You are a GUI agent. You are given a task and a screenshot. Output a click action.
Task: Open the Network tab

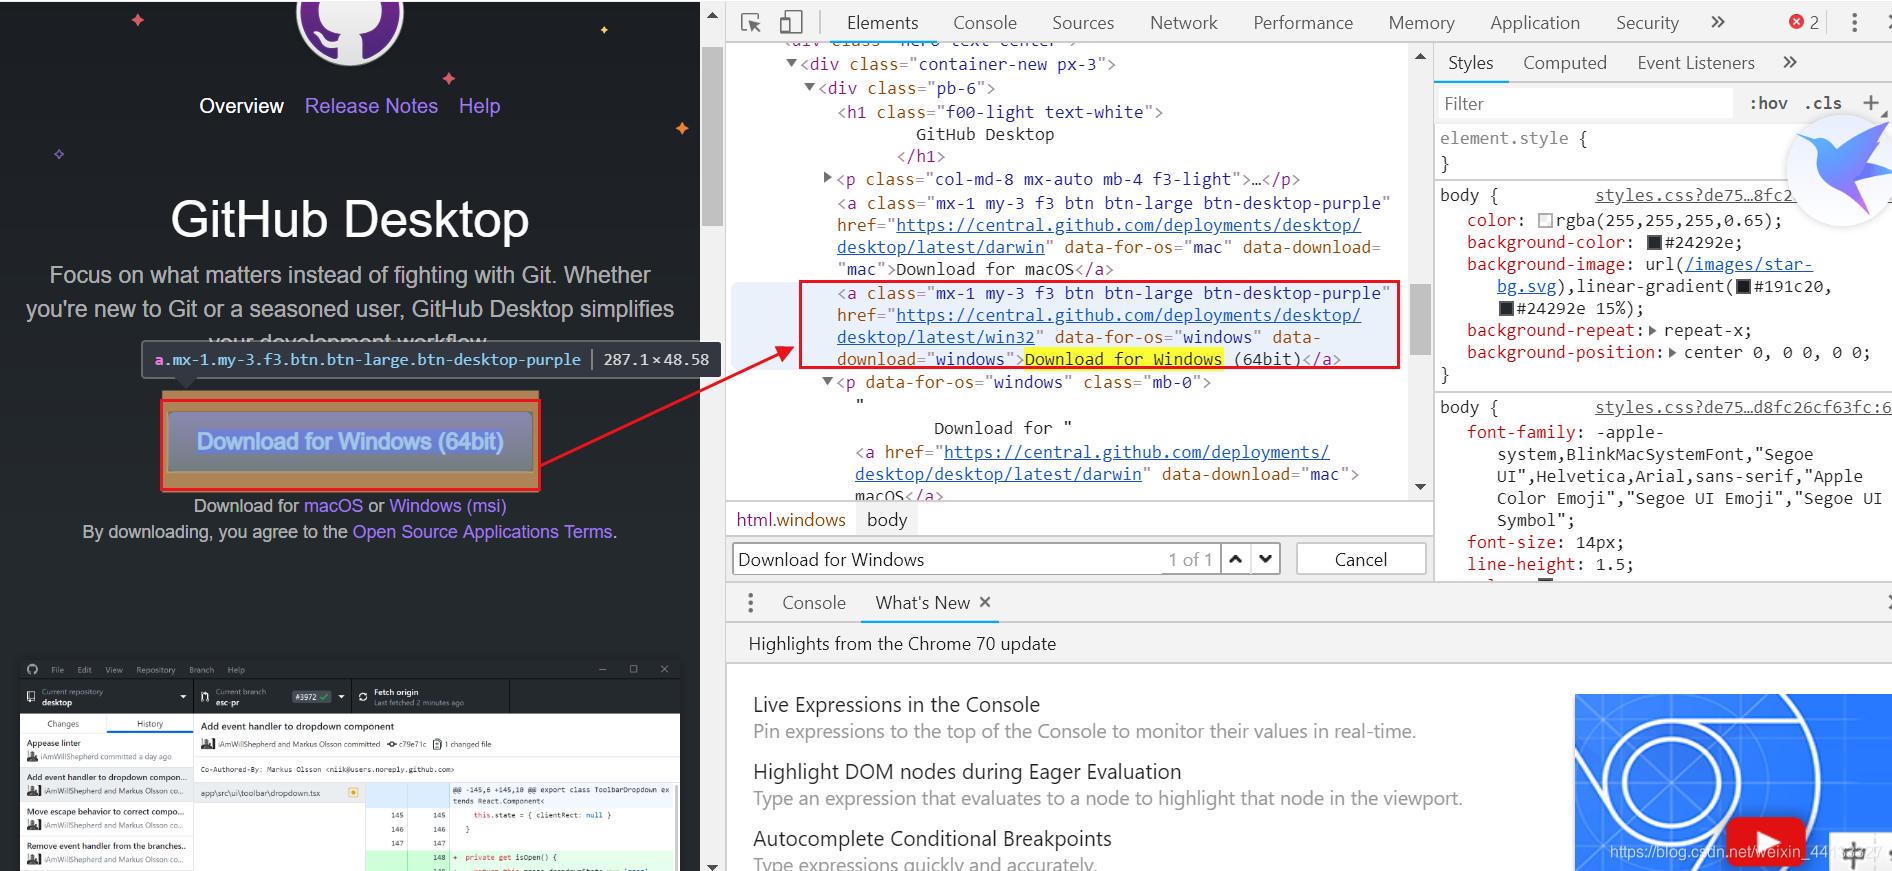tap(1183, 22)
